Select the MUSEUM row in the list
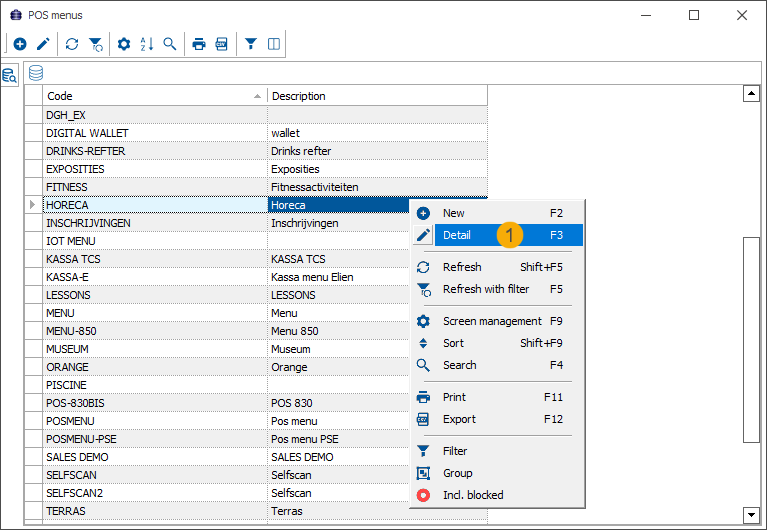Screen dimensions: 767x530 coord(150,349)
